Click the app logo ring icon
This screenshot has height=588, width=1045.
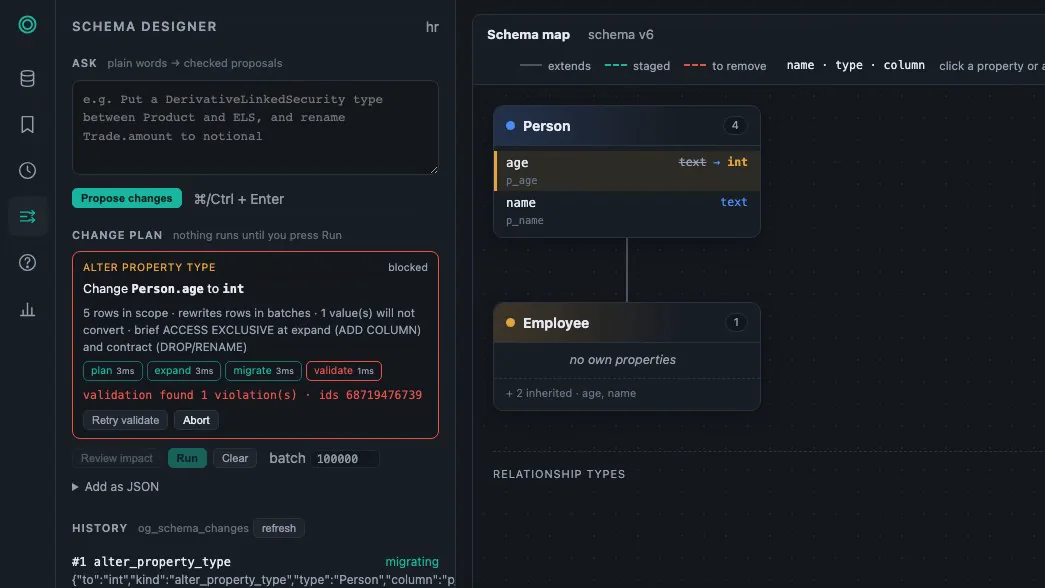click(x=27, y=25)
